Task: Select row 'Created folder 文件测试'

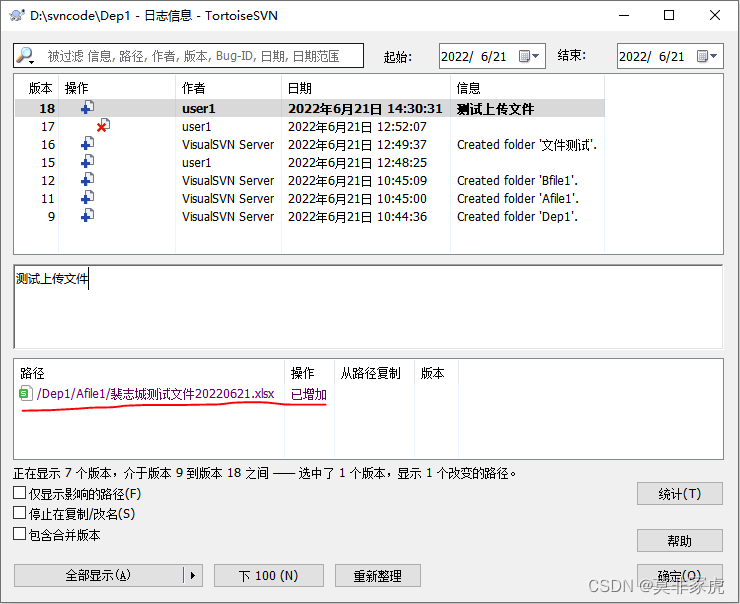Action: tap(310, 144)
